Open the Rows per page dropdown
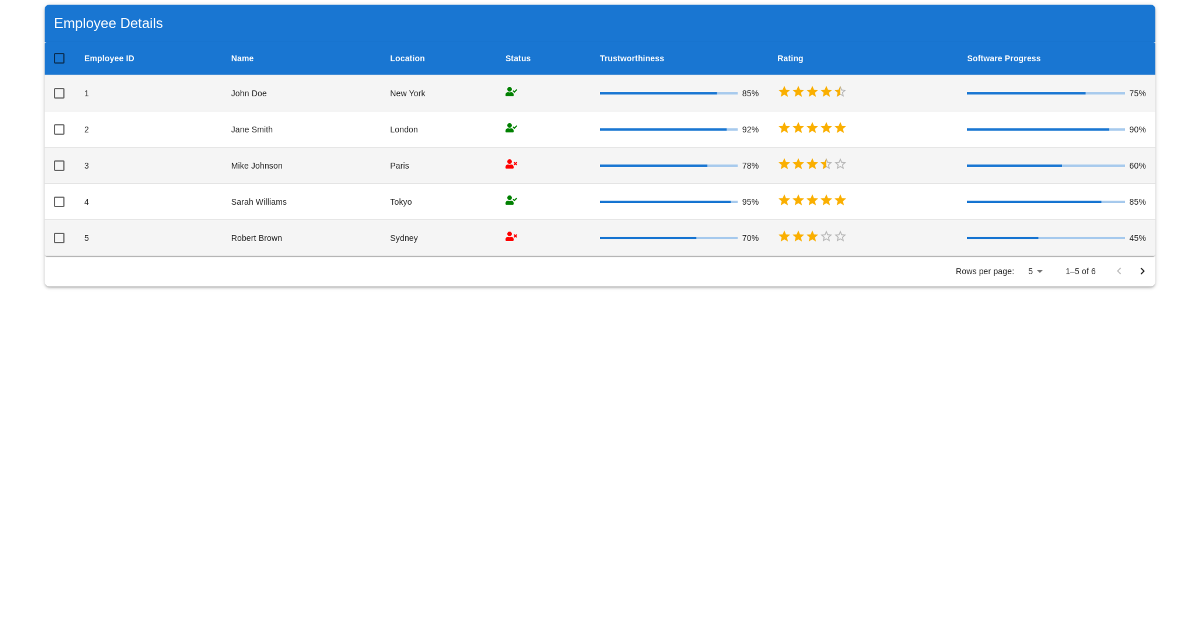 (1034, 270)
